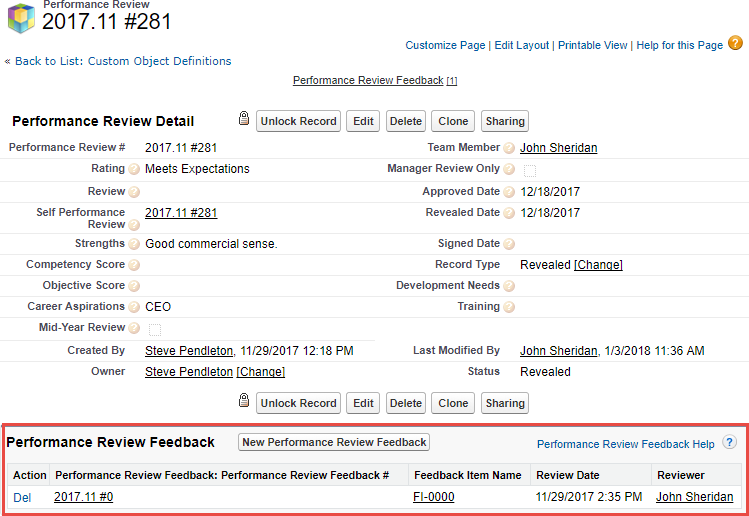Click the Change link next to Record Type
Screen dimensions: 749x516
tap(598, 265)
